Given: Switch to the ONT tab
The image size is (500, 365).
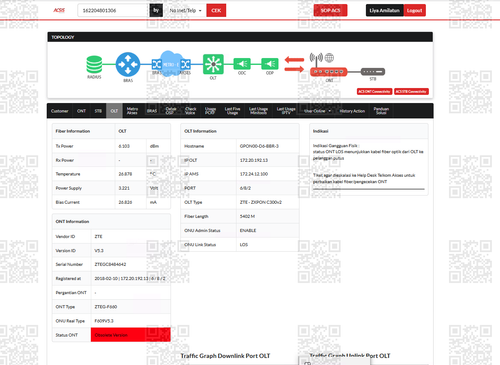Looking at the screenshot, I should 81,111.
